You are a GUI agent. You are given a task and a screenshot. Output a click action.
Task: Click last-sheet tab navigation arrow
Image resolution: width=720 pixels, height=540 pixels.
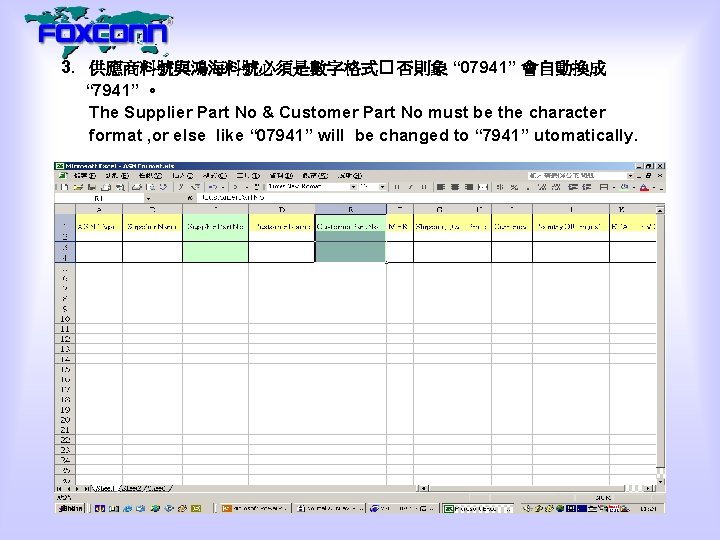(x=85, y=489)
